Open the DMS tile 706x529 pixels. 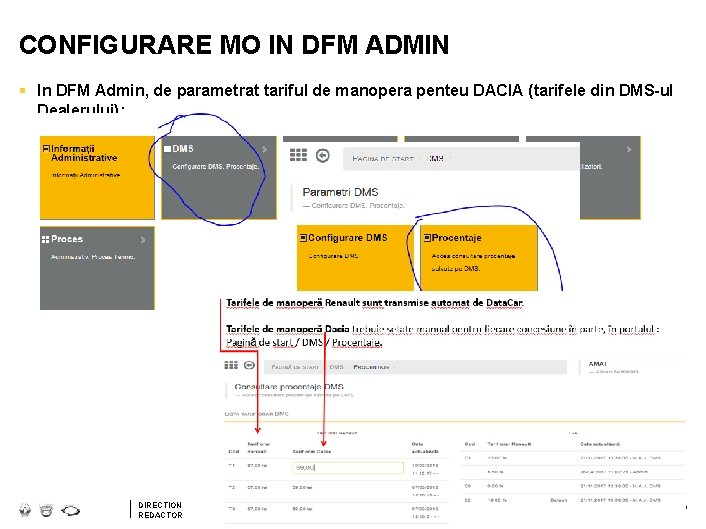[219, 178]
